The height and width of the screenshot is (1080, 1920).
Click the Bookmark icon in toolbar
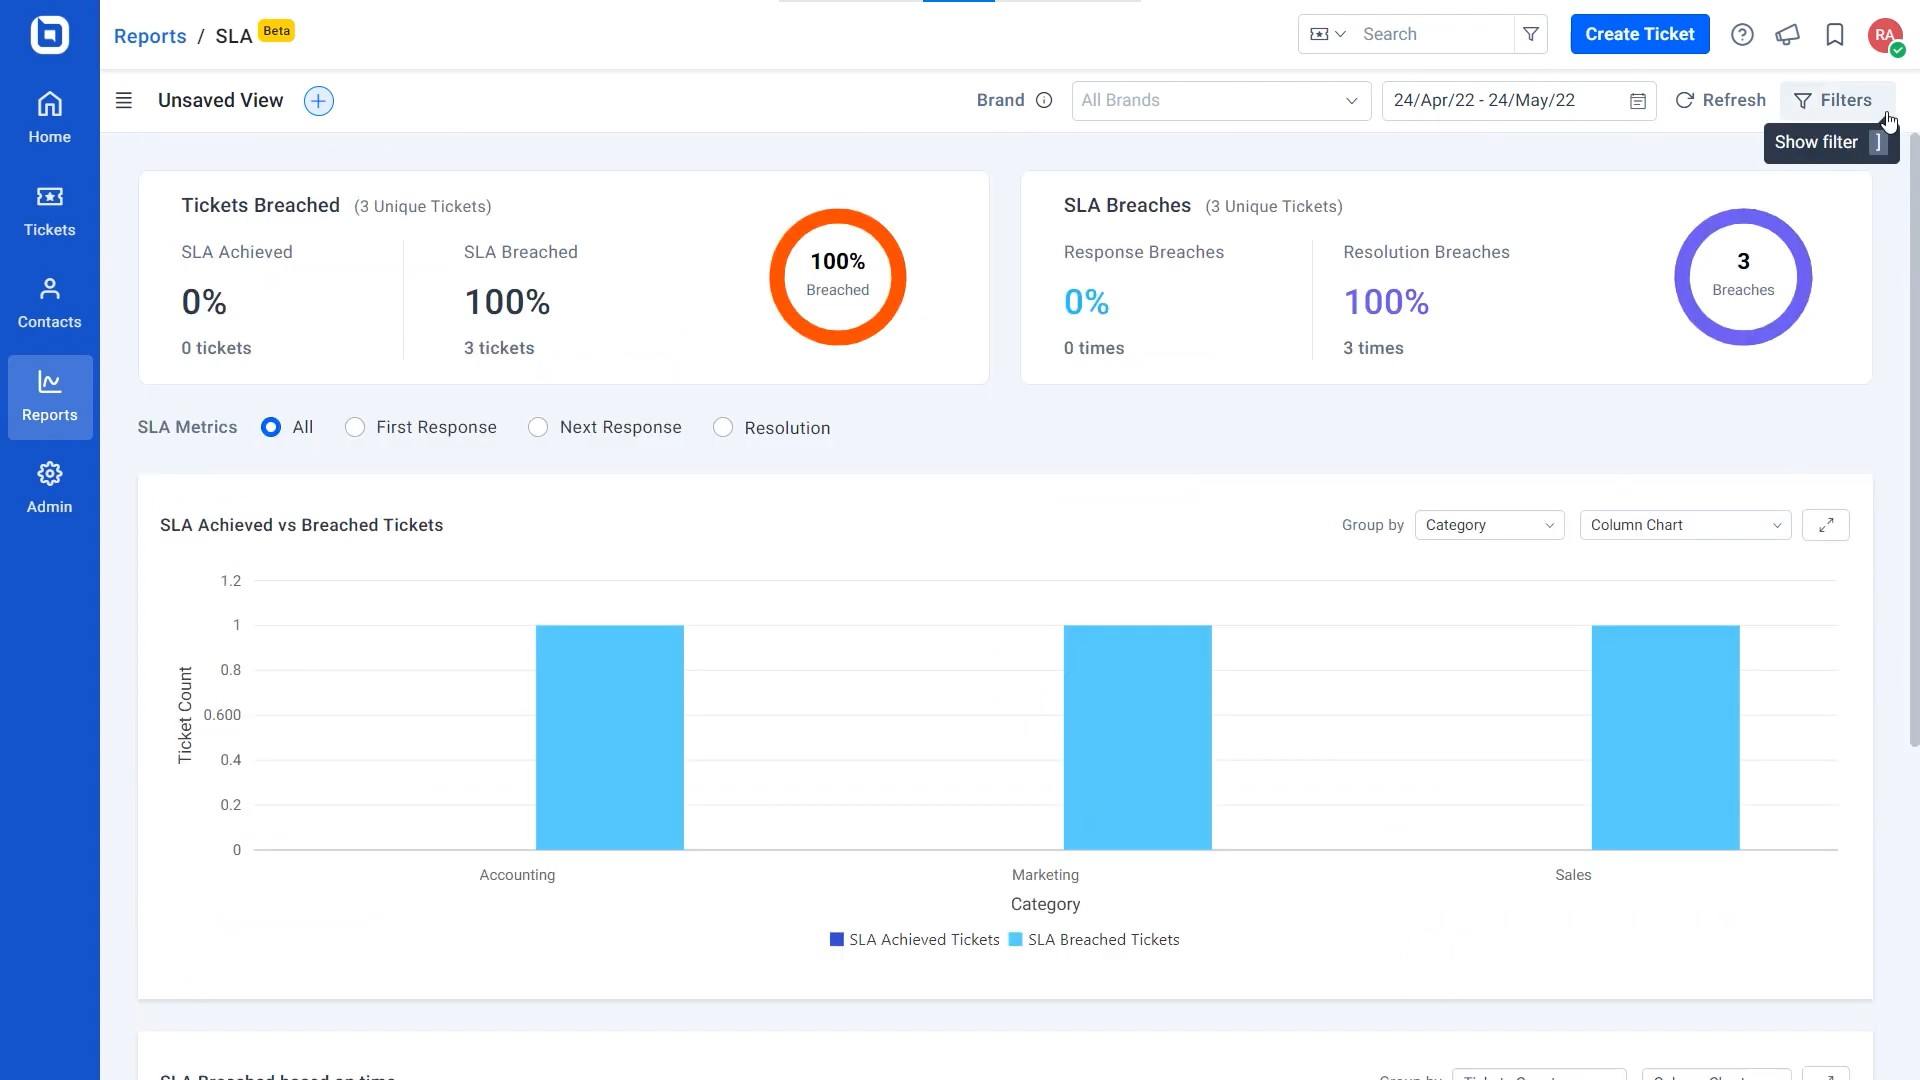1833,33
